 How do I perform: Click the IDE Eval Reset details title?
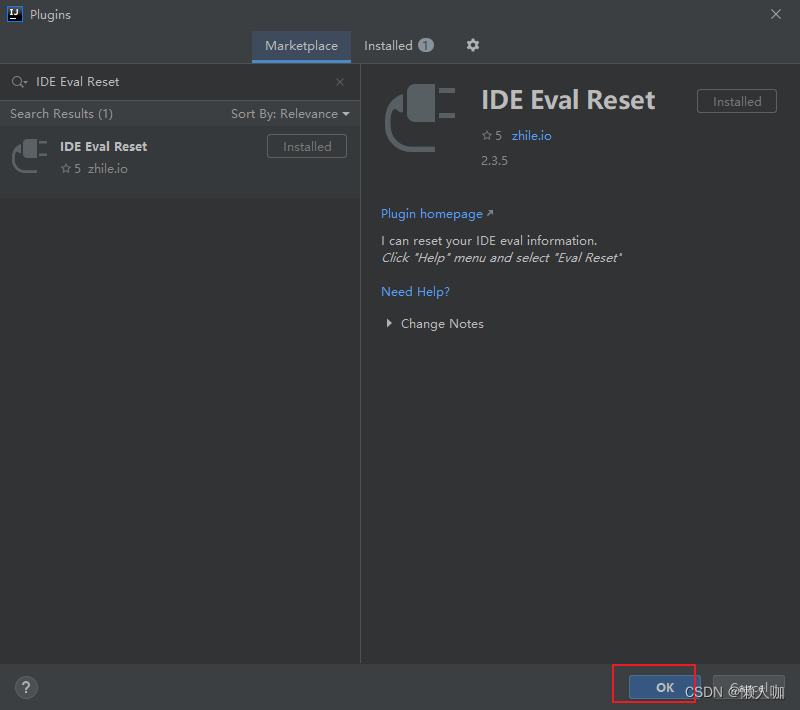click(568, 100)
